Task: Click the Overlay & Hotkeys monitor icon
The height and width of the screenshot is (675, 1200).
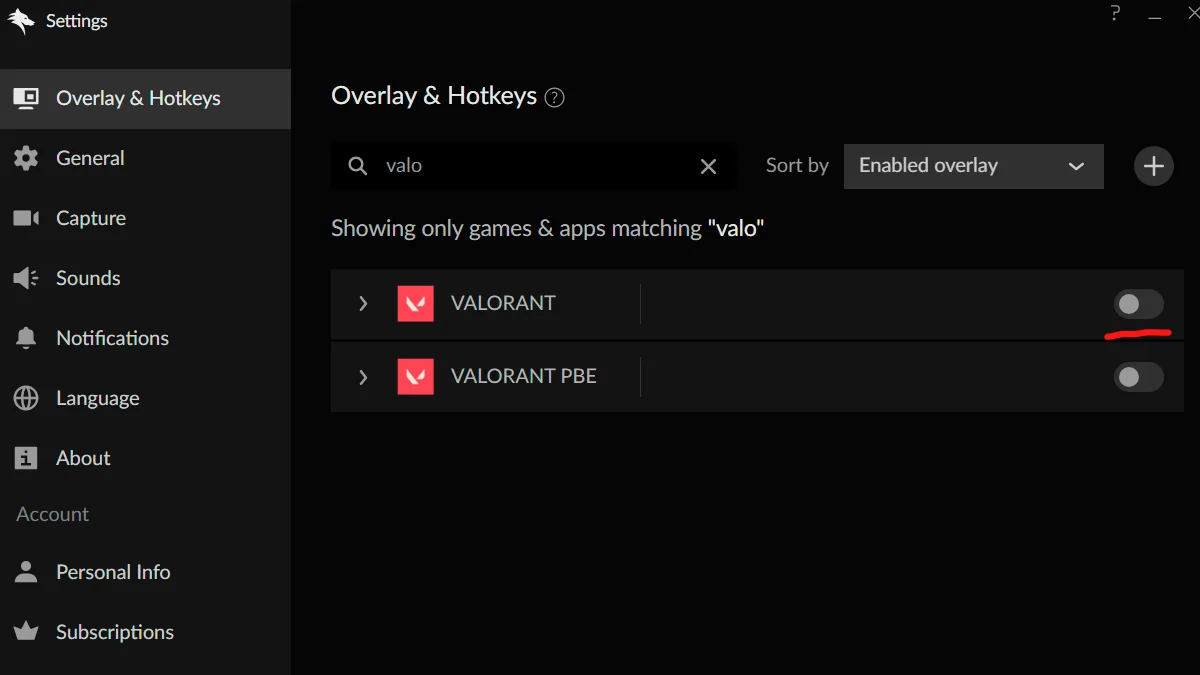Action: click(x=26, y=98)
